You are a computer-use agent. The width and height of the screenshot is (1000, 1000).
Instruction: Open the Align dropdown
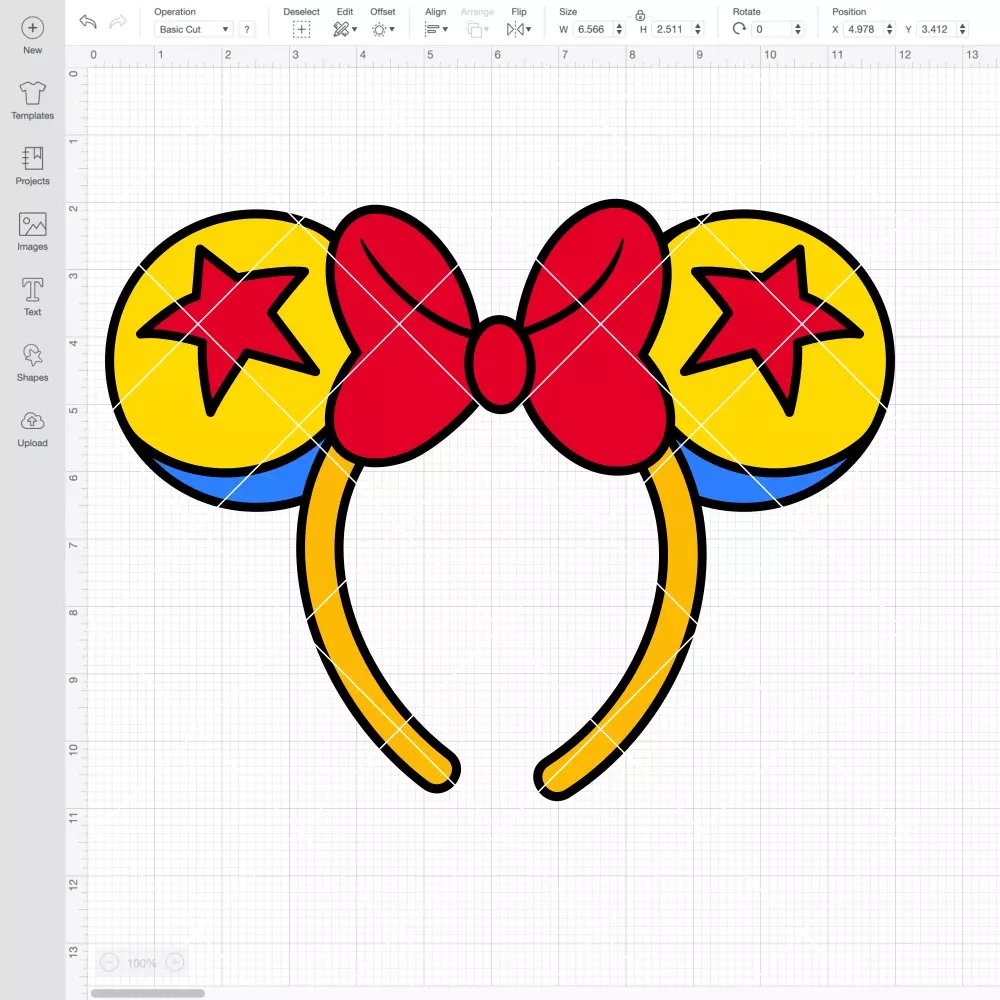[436, 29]
